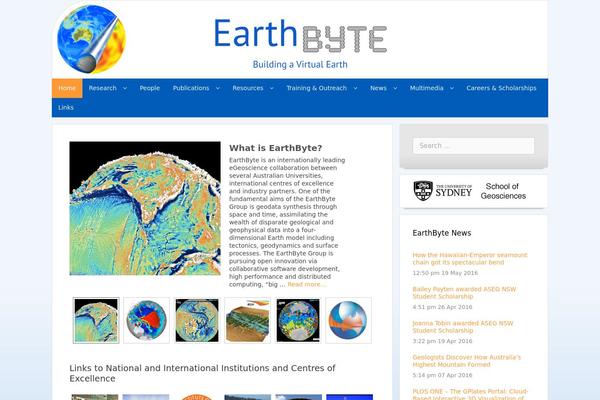
Task: Focus the Search input field
Action: point(473,146)
